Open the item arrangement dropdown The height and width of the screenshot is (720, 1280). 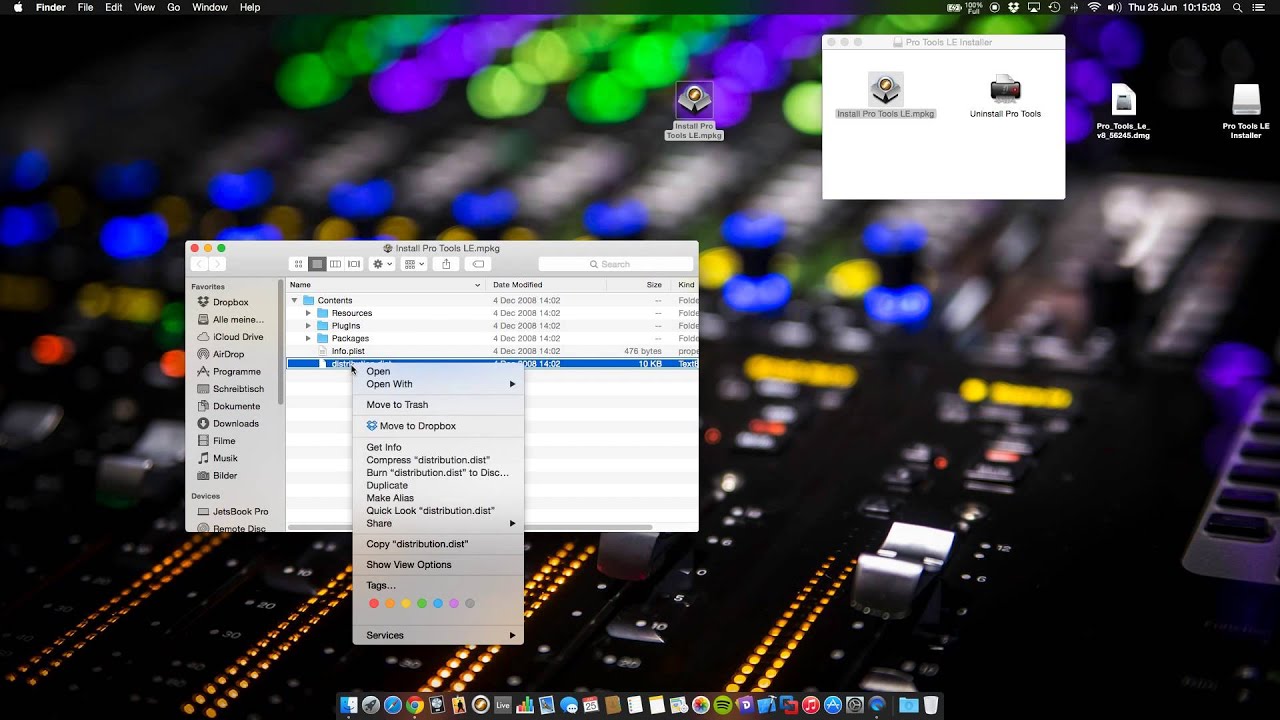click(x=413, y=264)
